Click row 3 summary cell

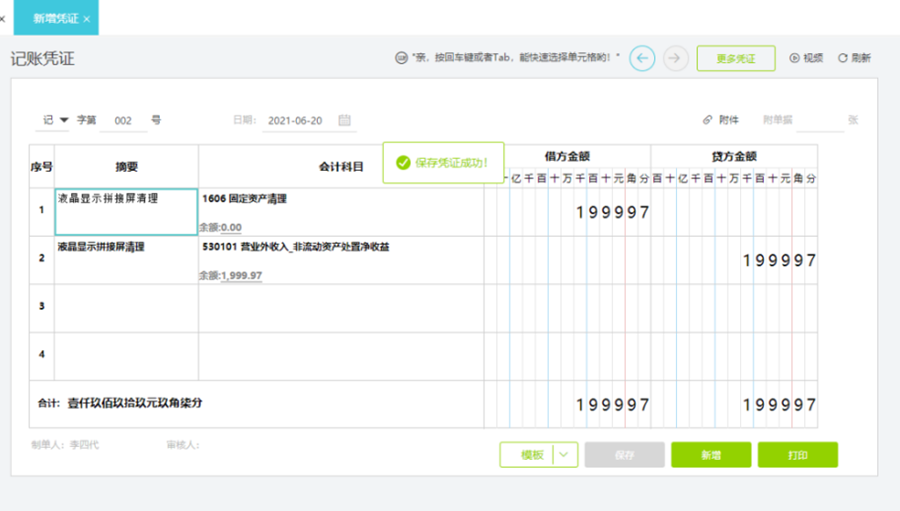click(126, 308)
